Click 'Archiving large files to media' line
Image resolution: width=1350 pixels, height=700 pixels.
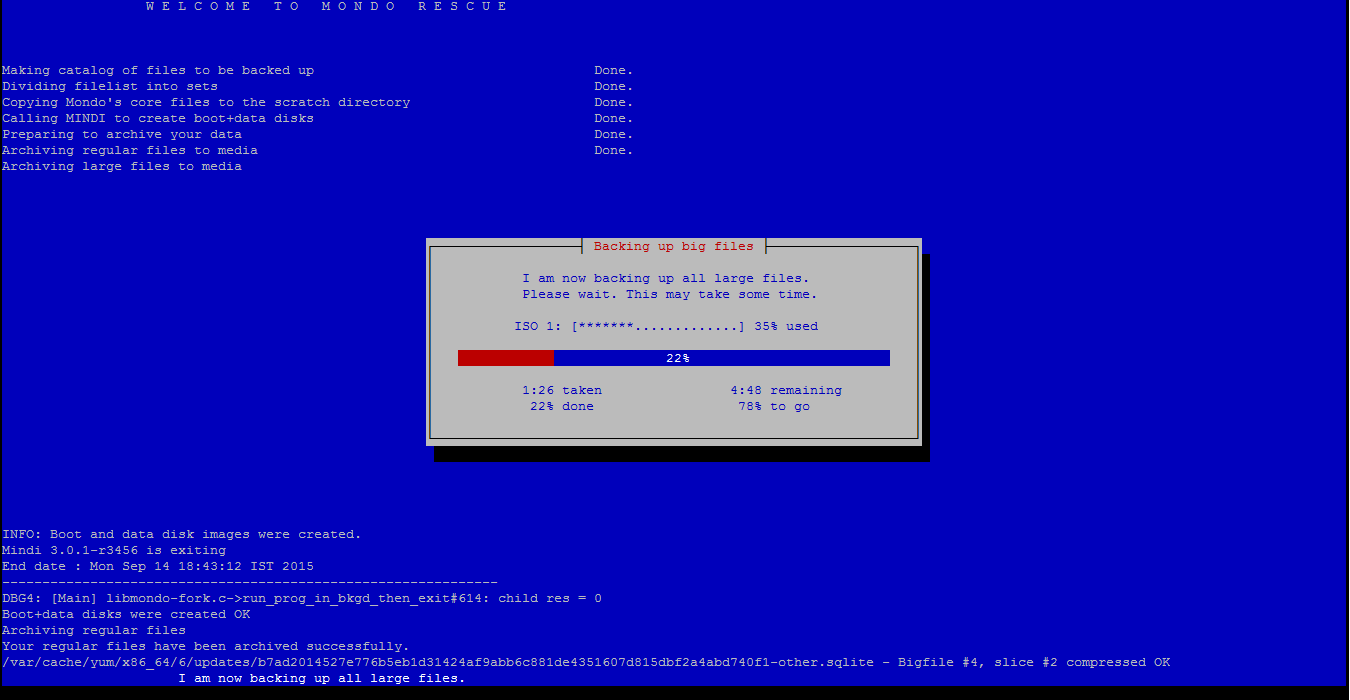[x=122, y=167]
